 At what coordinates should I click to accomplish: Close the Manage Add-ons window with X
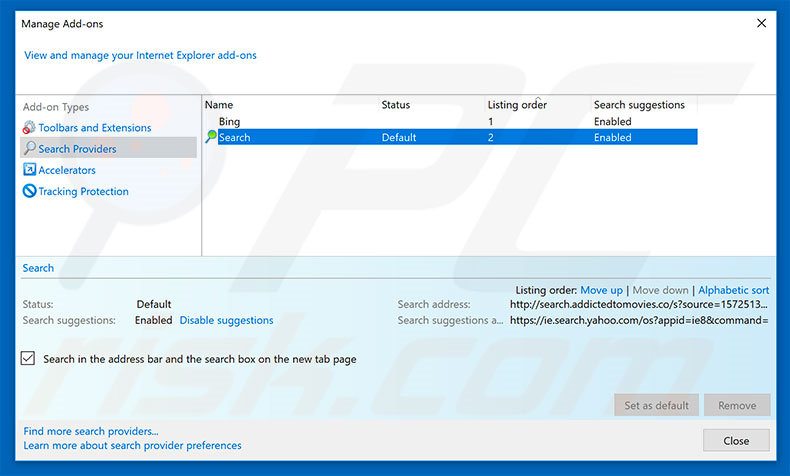tap(761, 23)
